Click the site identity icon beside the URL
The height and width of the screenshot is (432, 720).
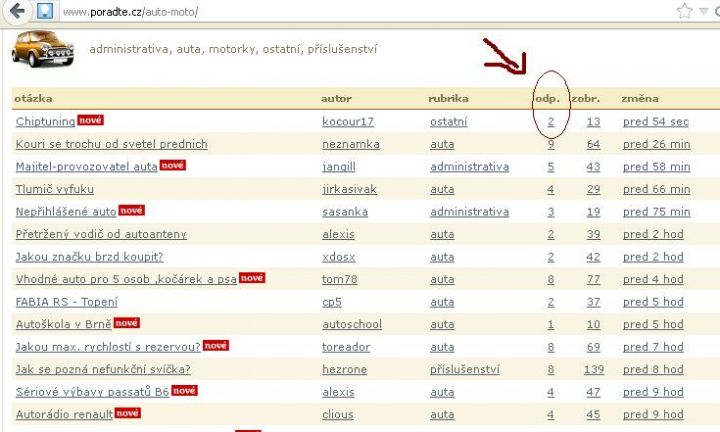pos(45,11)
